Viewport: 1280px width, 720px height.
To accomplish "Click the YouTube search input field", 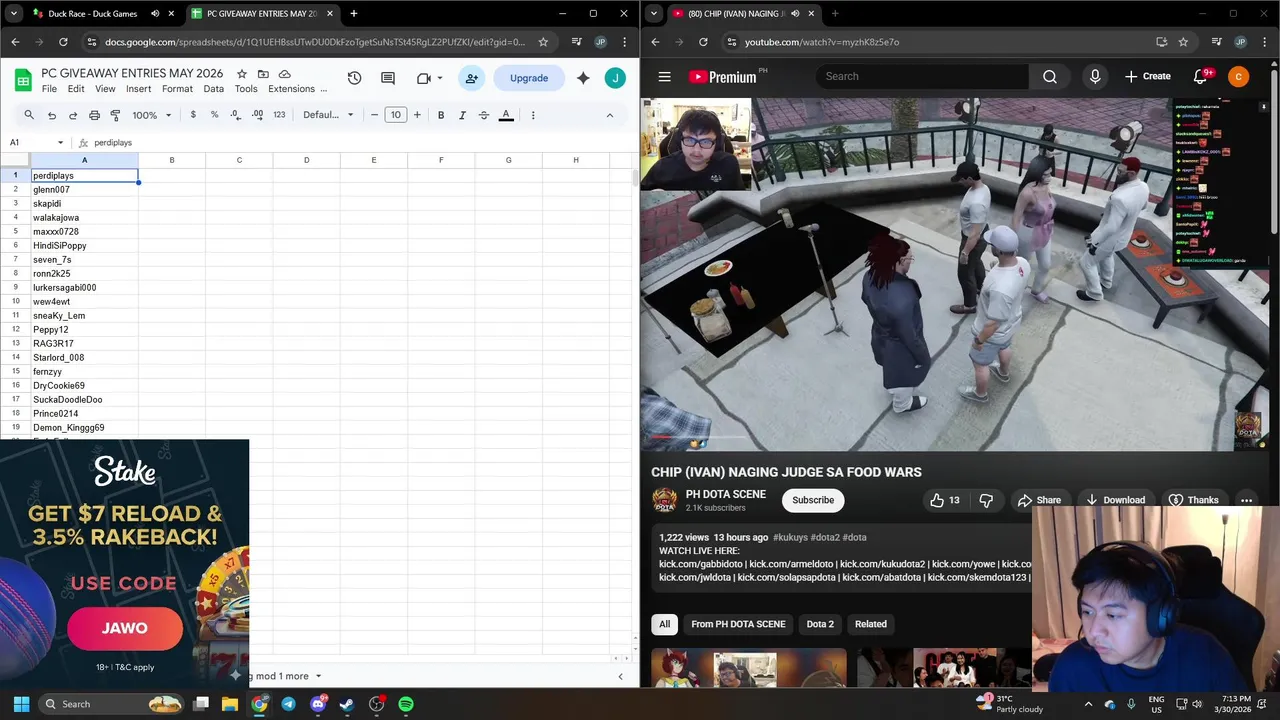I will (922, 77).
